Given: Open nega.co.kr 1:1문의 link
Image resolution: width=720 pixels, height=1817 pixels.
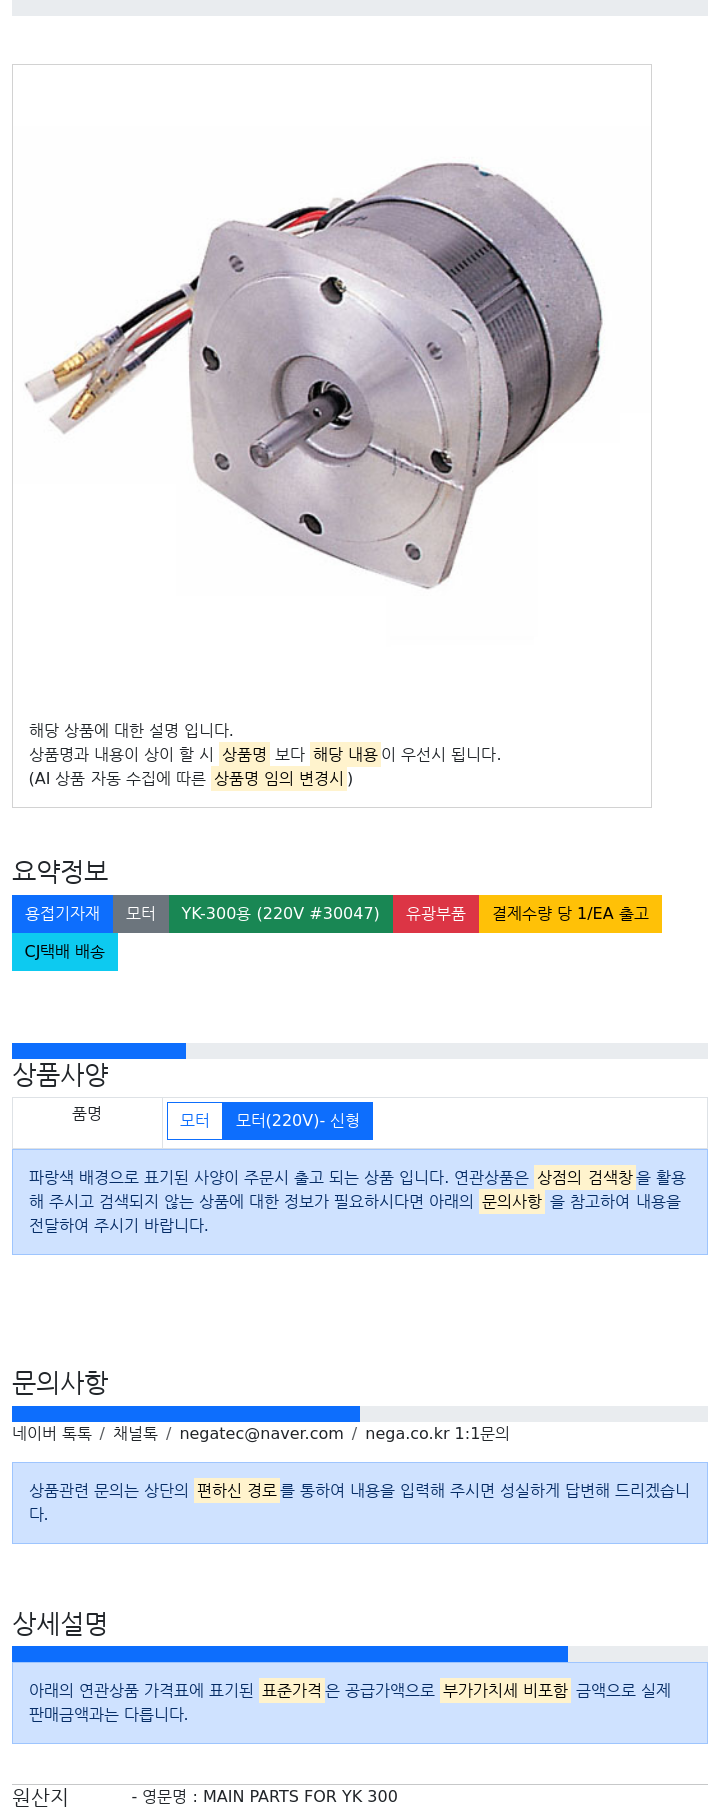Looking at the screenshot, I should (437, 1434).
